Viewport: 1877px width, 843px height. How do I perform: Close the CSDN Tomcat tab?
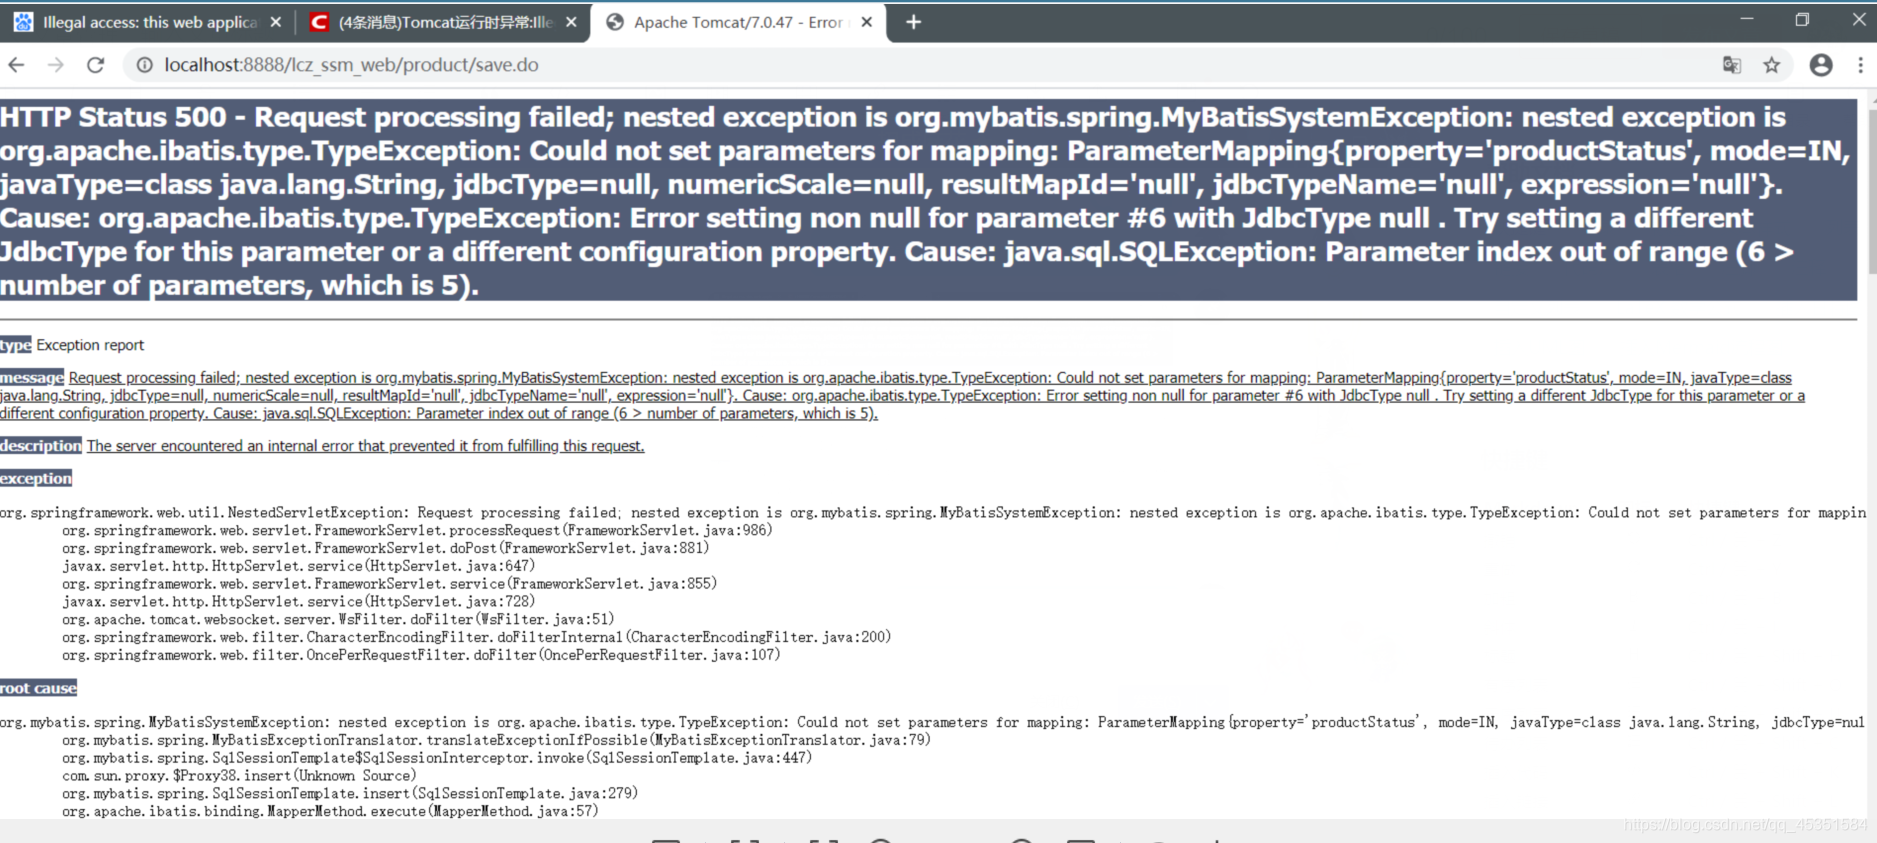pyautogui.click(x=571, y=22)
